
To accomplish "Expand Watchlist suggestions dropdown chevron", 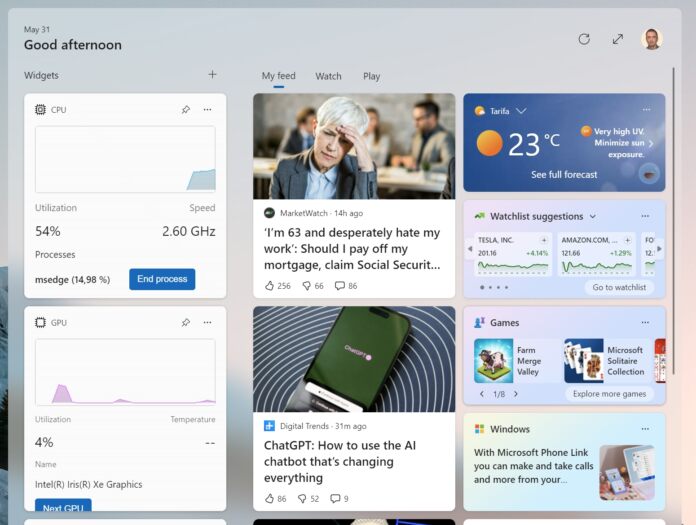I will [x=593, y=217].
